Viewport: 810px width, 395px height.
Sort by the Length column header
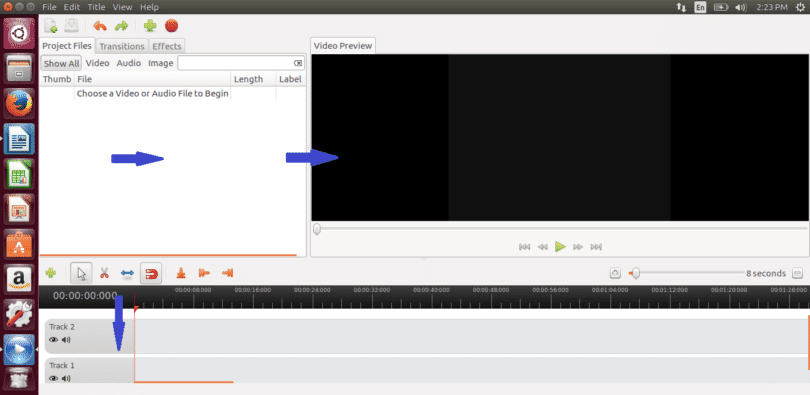pyautogui.click(x=253, y=79)
